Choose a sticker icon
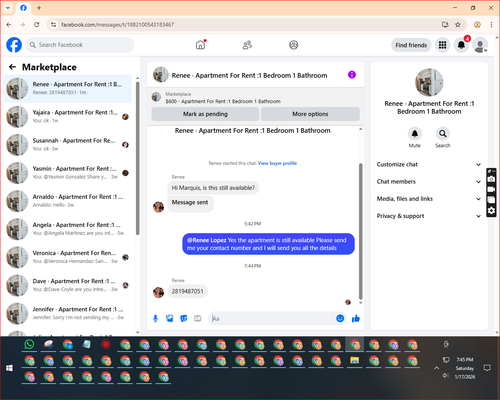500x400 pixels. pos(184,319)
